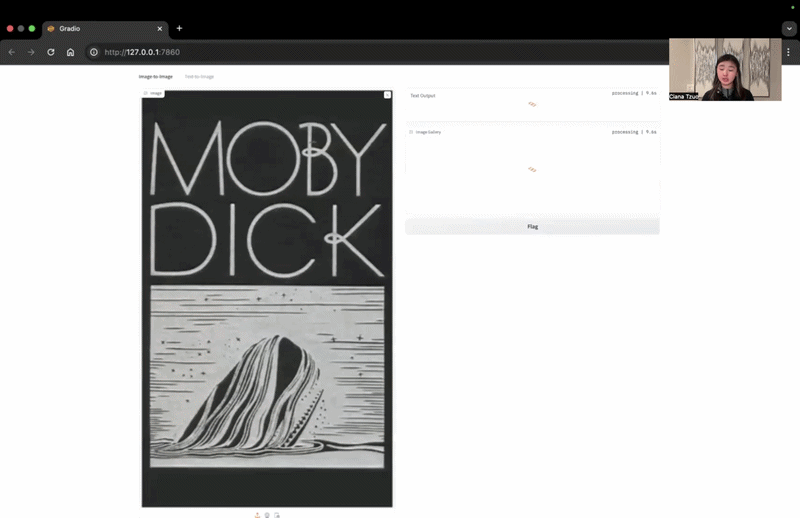Remove the uploaded Moby Dick image
800x518 pixels.
click(x=388, y=95)
